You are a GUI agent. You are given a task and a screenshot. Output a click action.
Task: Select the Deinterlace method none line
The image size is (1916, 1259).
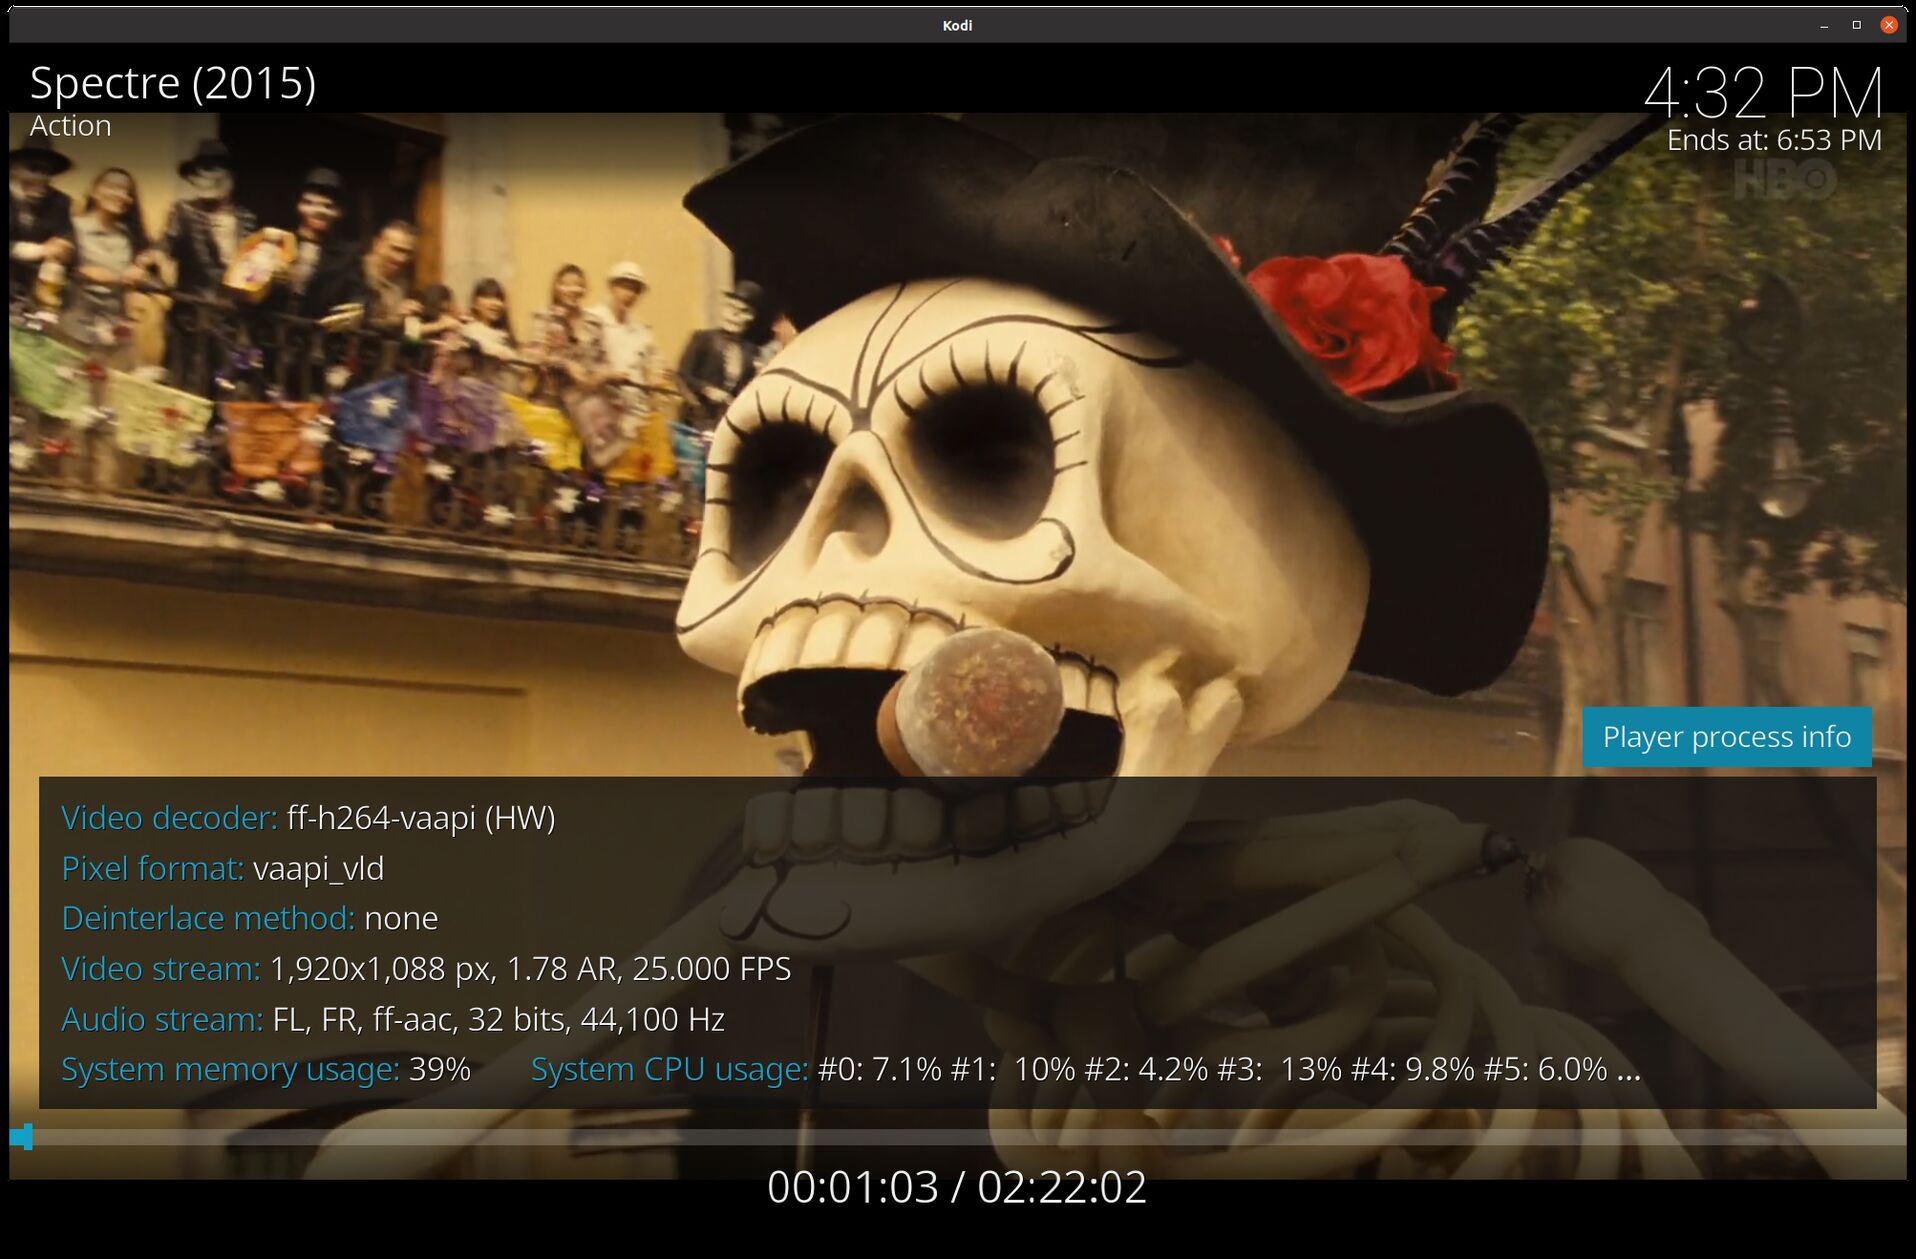coord(250,918)
